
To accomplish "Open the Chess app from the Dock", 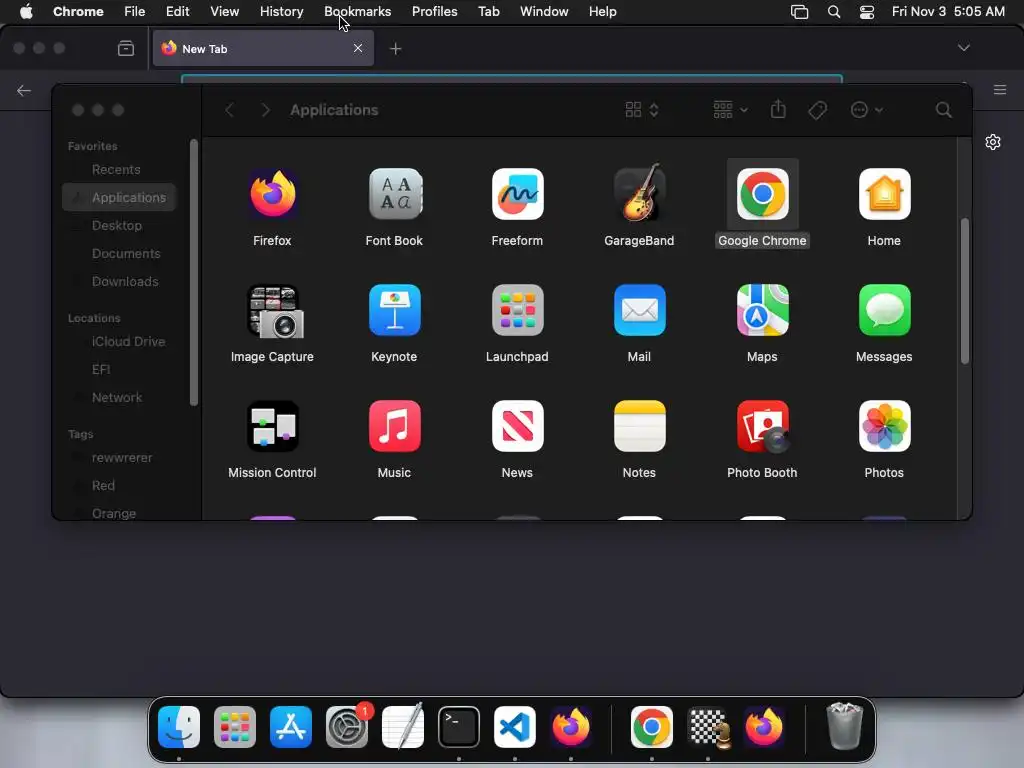I will click(x=708, y=727).
